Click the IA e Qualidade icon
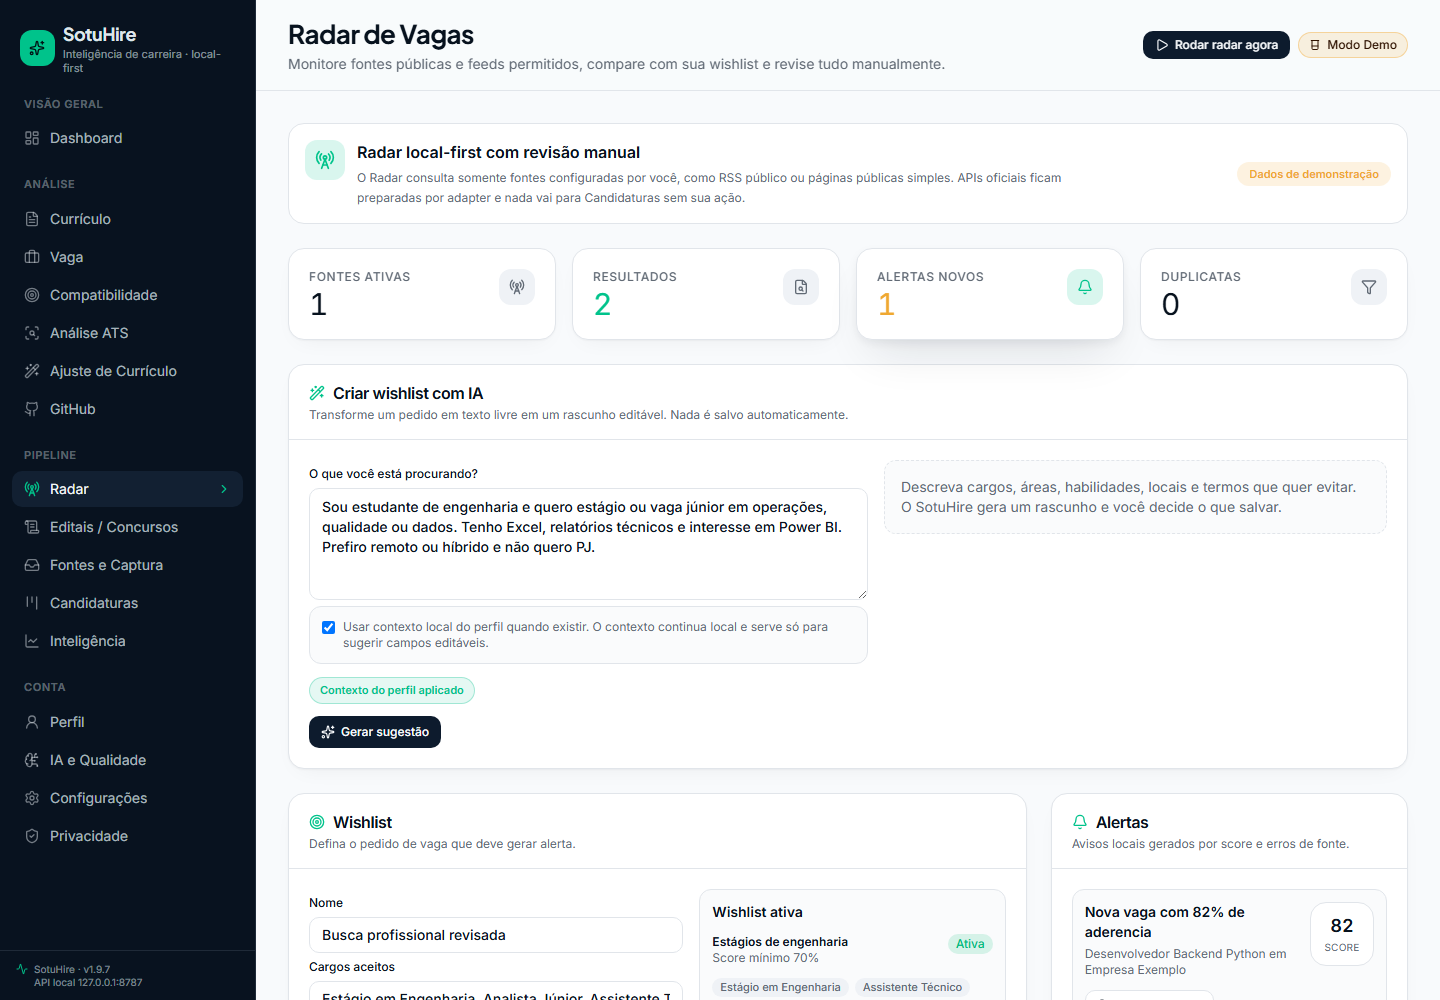Image resolution: width=1440 pixels, height=1000 pixels. 32,760
